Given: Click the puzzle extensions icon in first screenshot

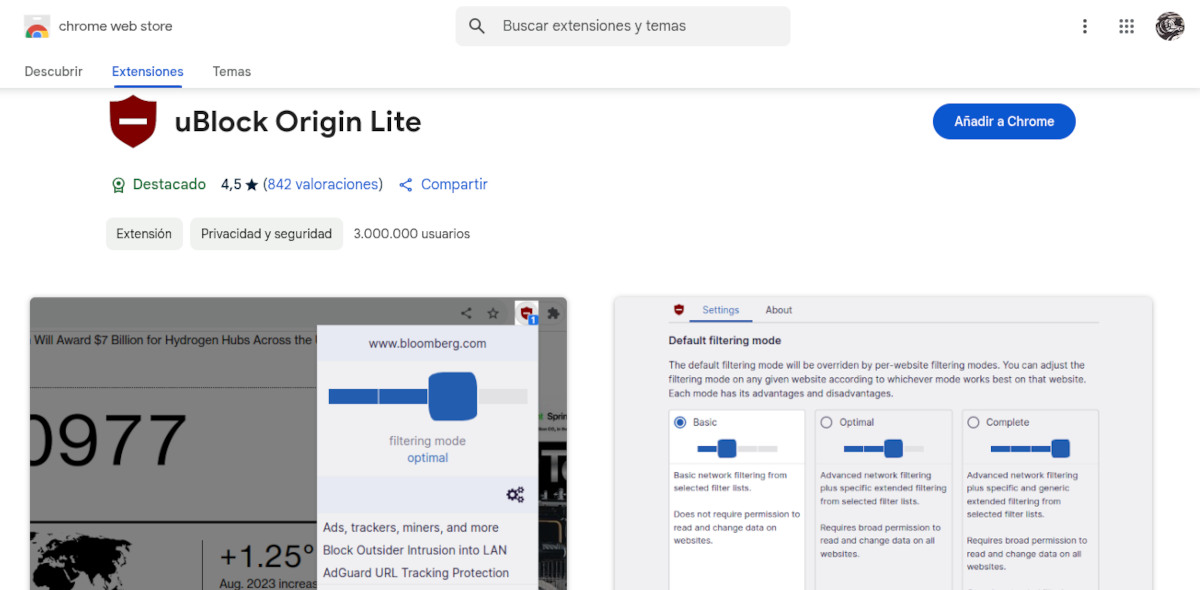Looking at the screenshot, I should [553, 313].
